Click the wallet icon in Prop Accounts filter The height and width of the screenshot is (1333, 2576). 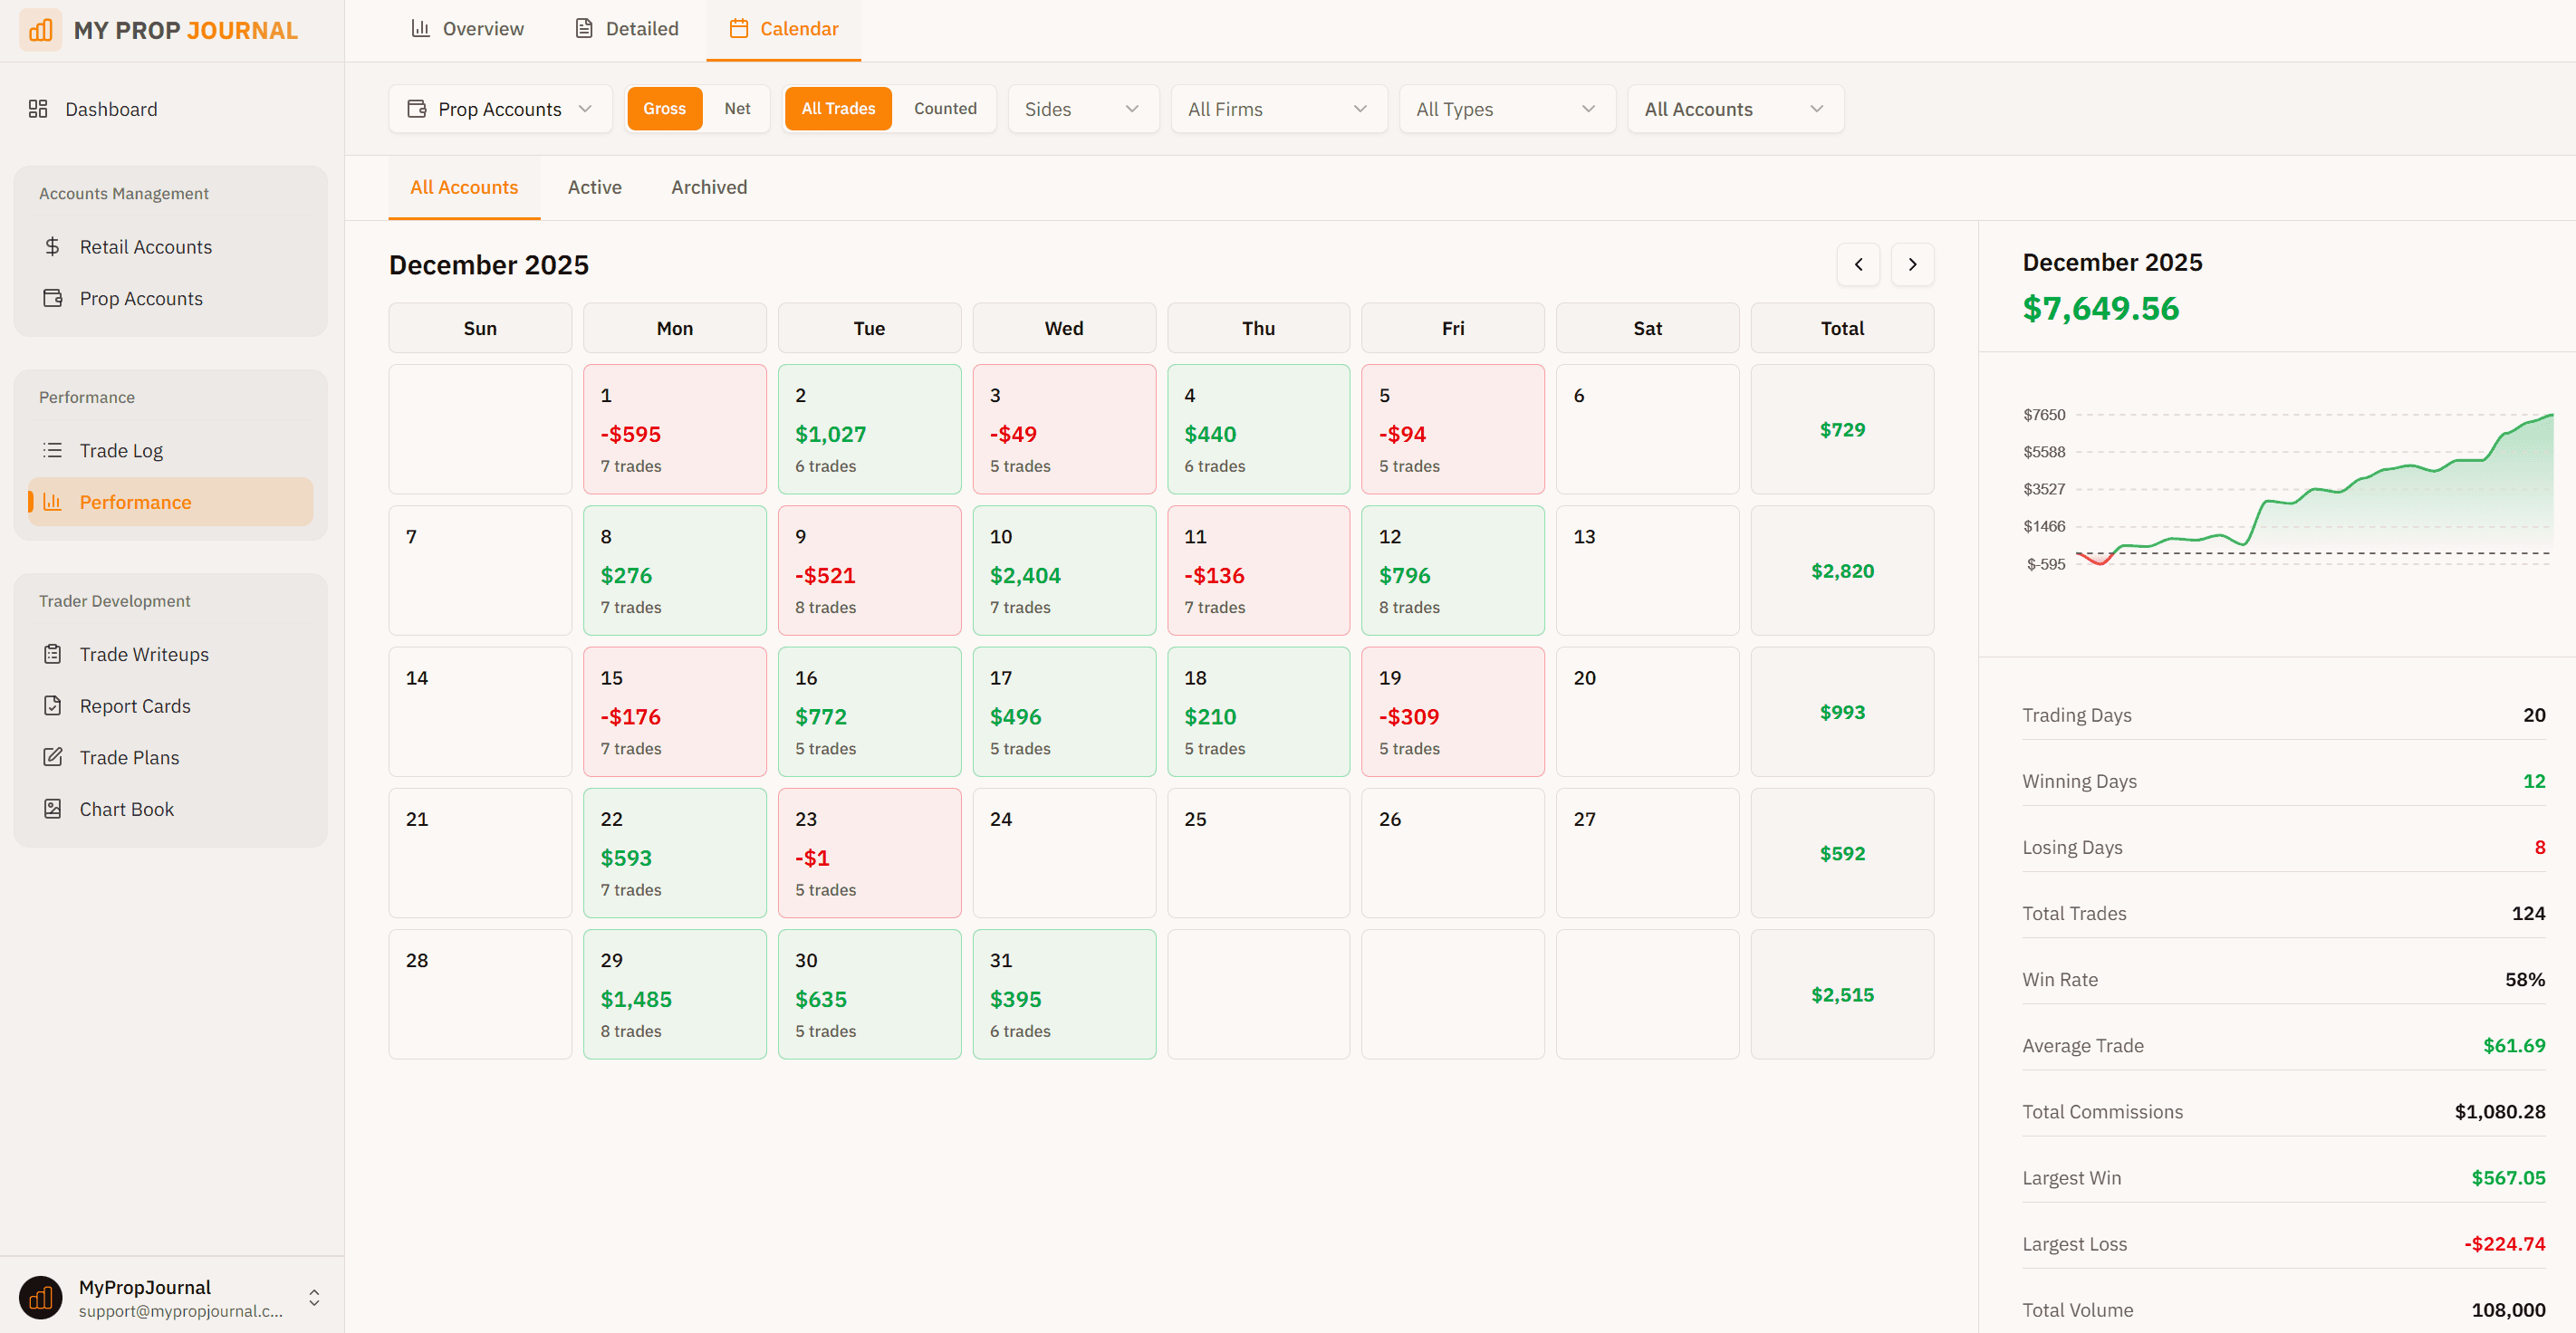click(x=417, y=109)
